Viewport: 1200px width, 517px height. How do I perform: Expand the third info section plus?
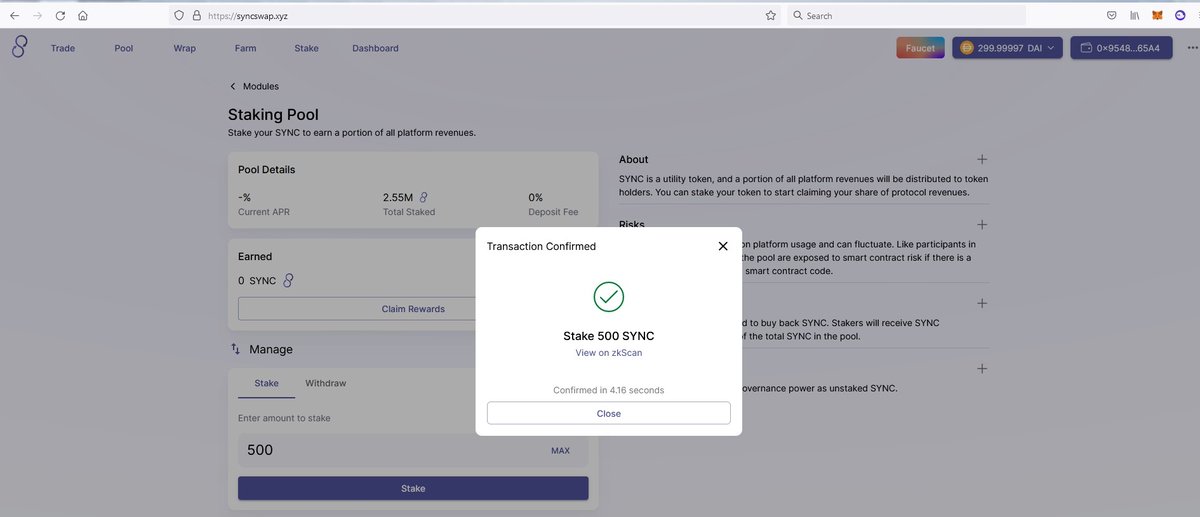tap(982, 303)
